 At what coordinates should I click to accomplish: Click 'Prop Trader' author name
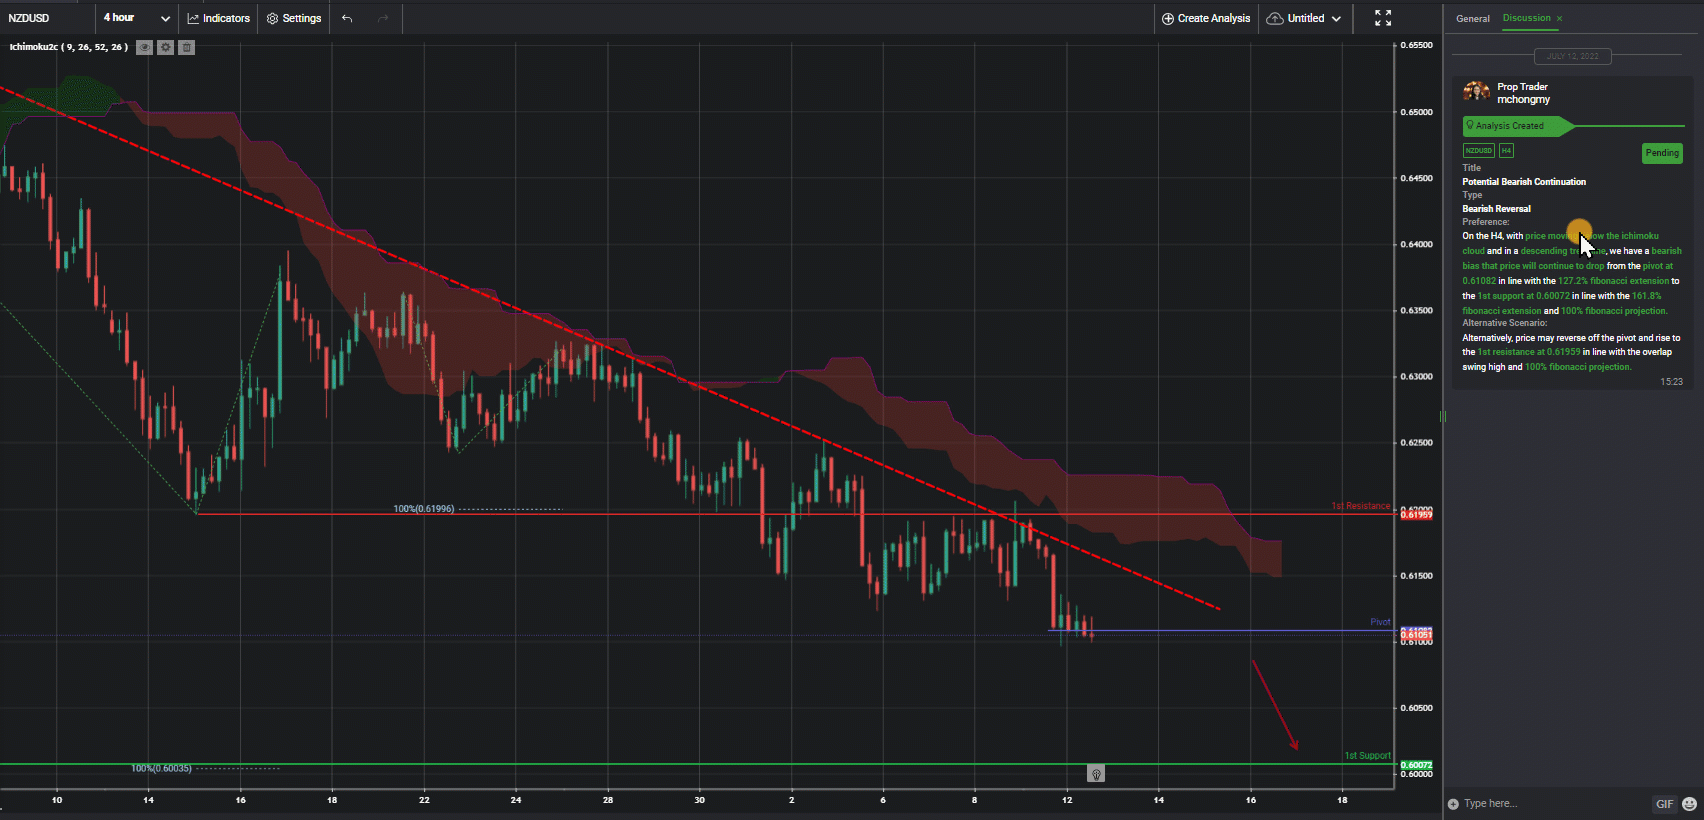(x=1522, y=87)
